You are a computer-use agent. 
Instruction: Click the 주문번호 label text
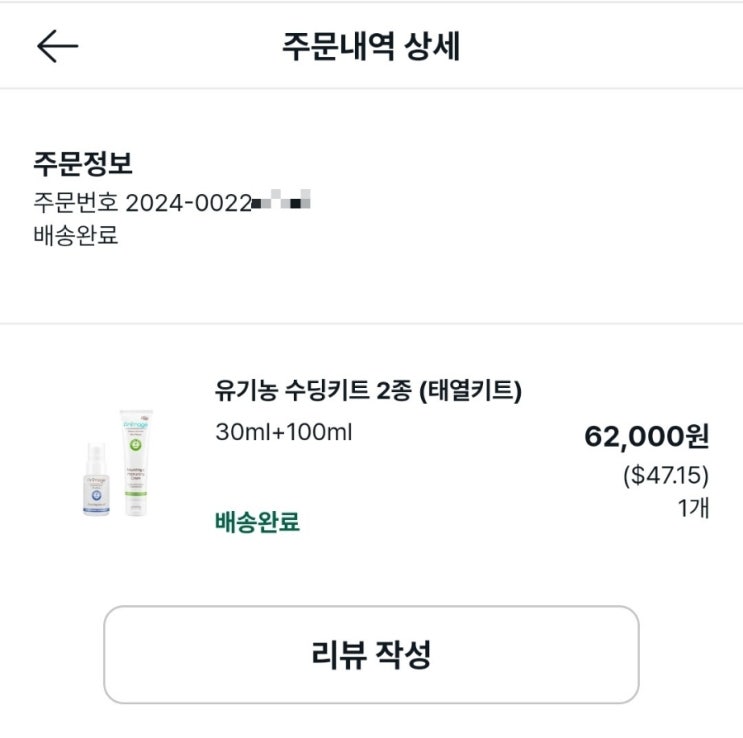click(75, 202)
